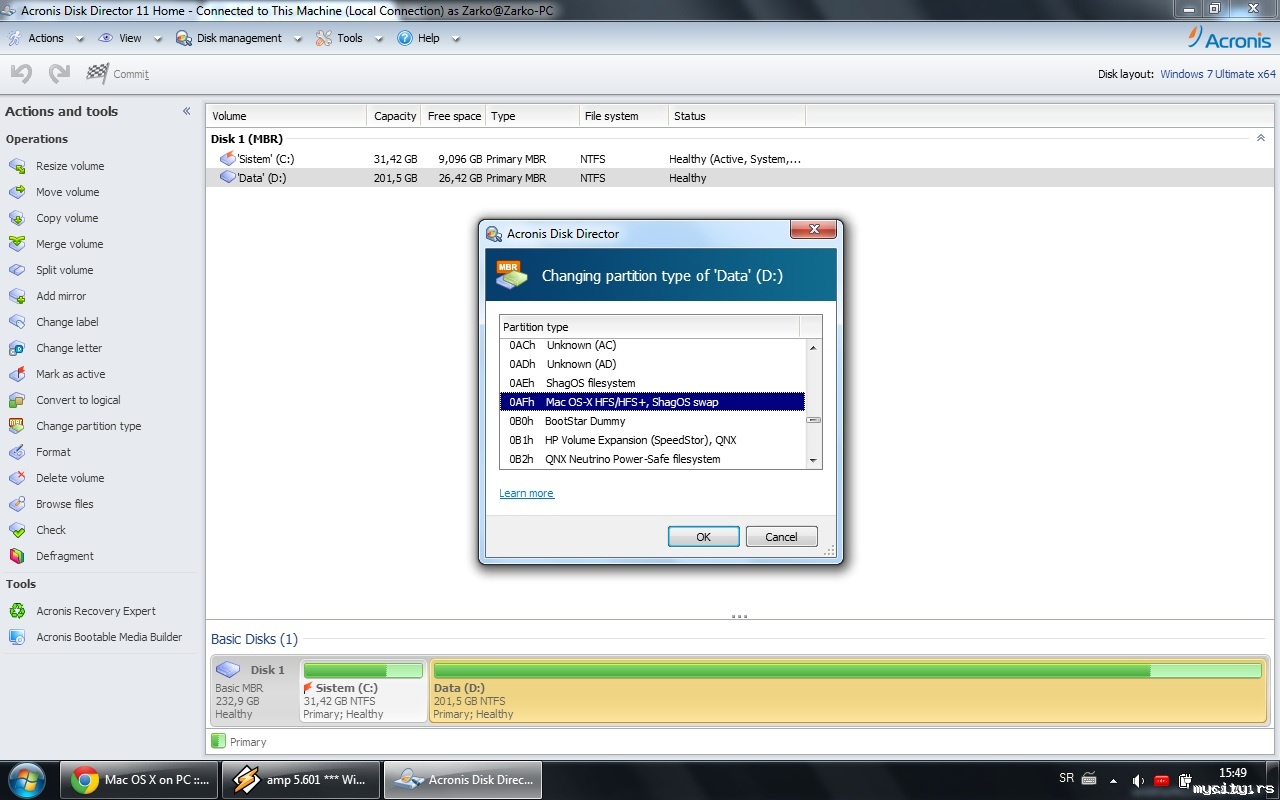Select the 'Data' (D:) volume icon
1280x800 pixels.
pos(228,178)
